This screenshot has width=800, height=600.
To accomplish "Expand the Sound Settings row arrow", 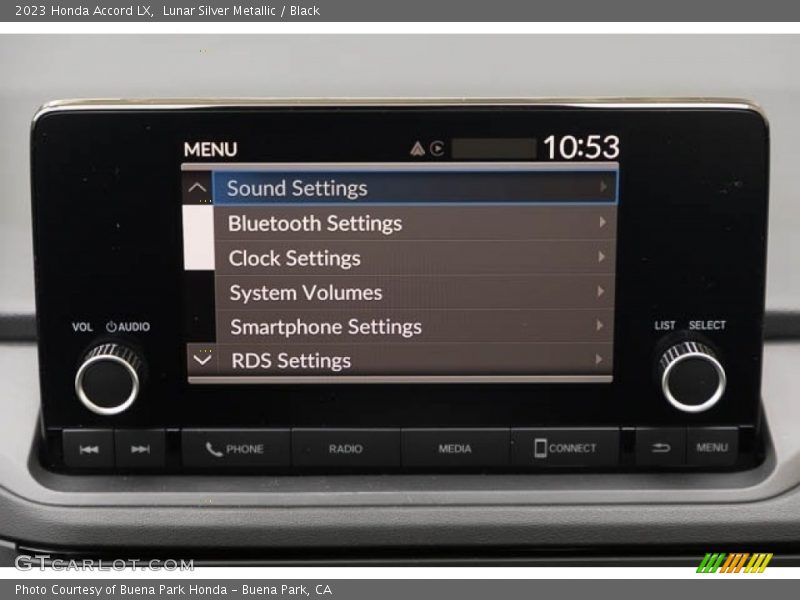I will click(x=603, y=187).
